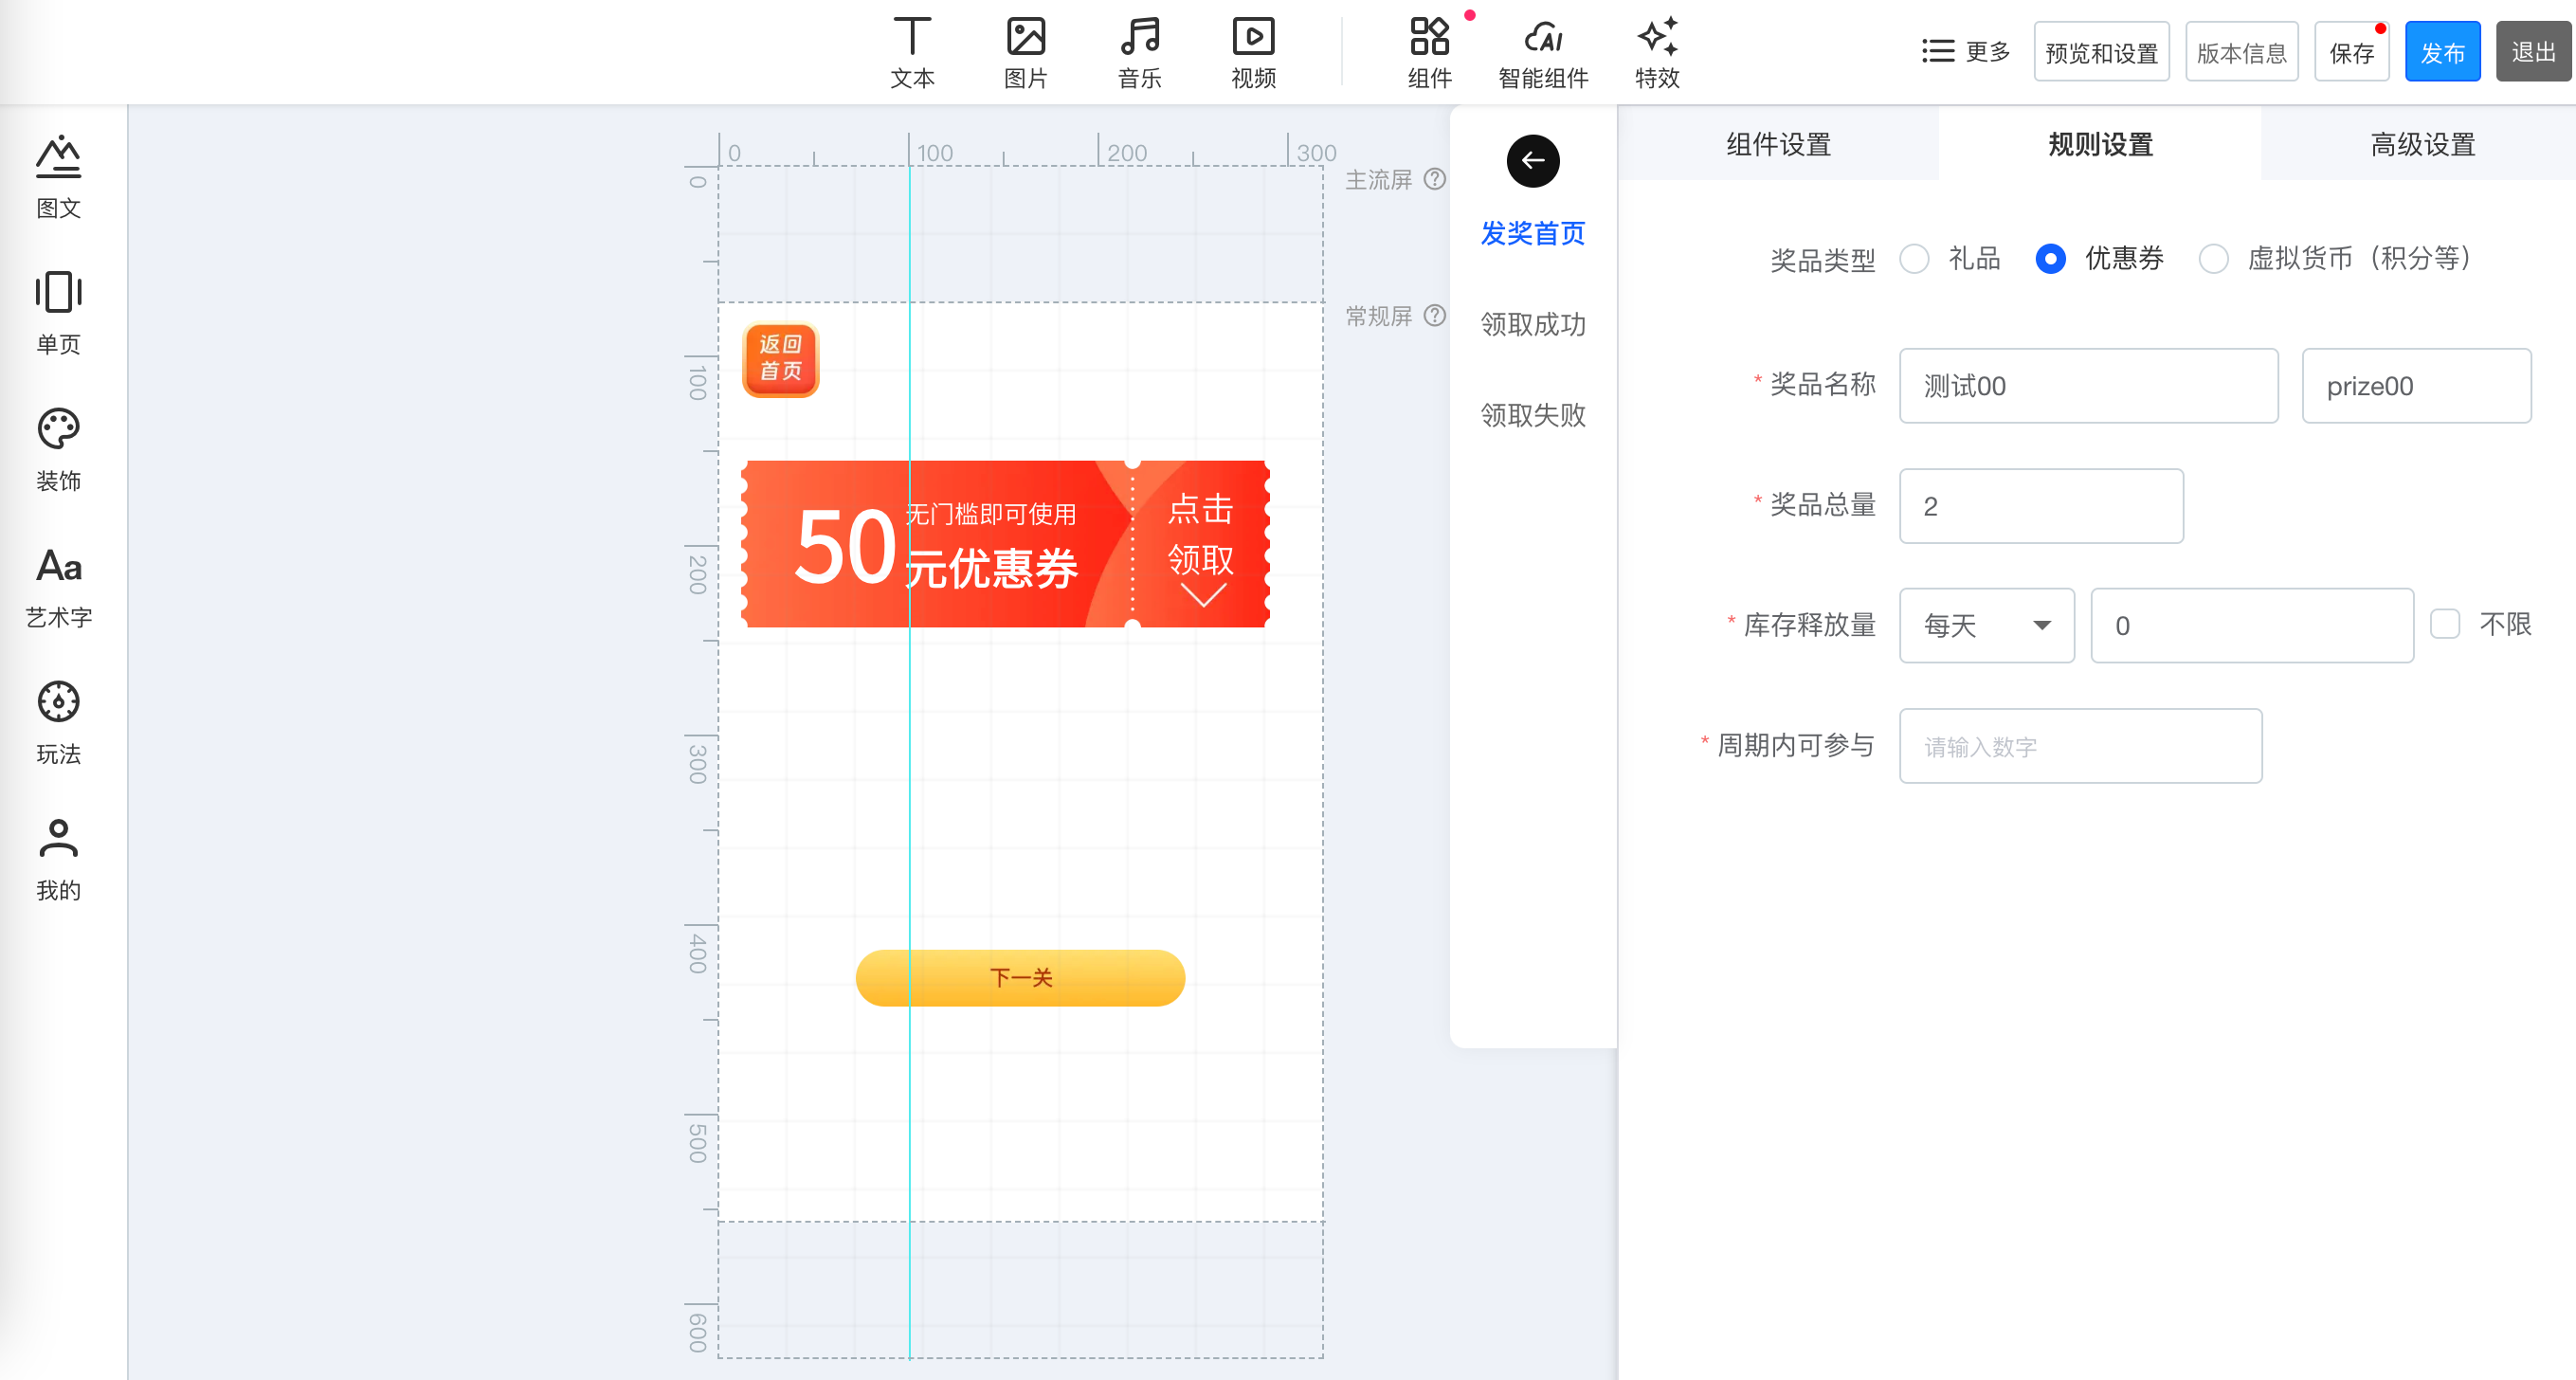The width and height of the screenshot is (2576, 1380).
Task: Click the Image insert icon
Action: point(1025,38)
